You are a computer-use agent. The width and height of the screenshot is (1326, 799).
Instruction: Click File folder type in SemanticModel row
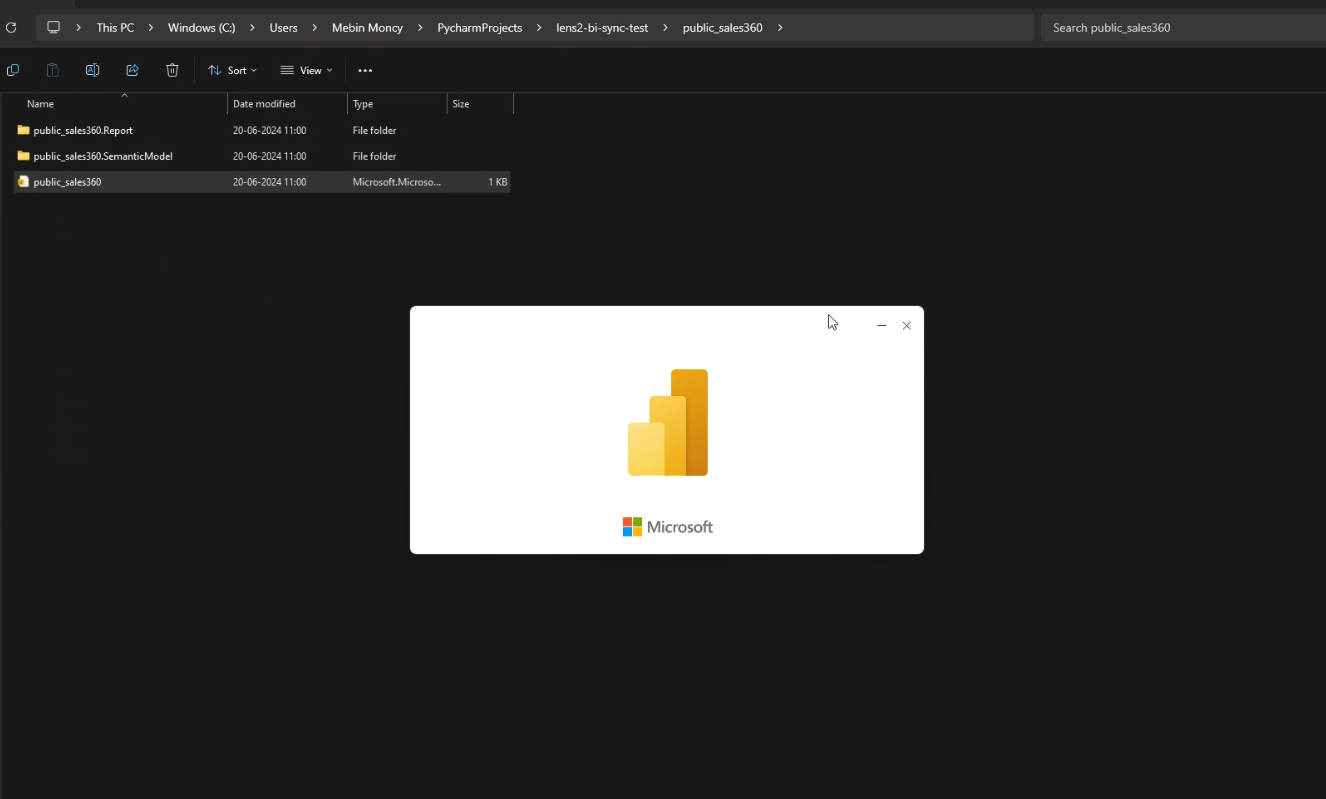click(x=374, y=156)
